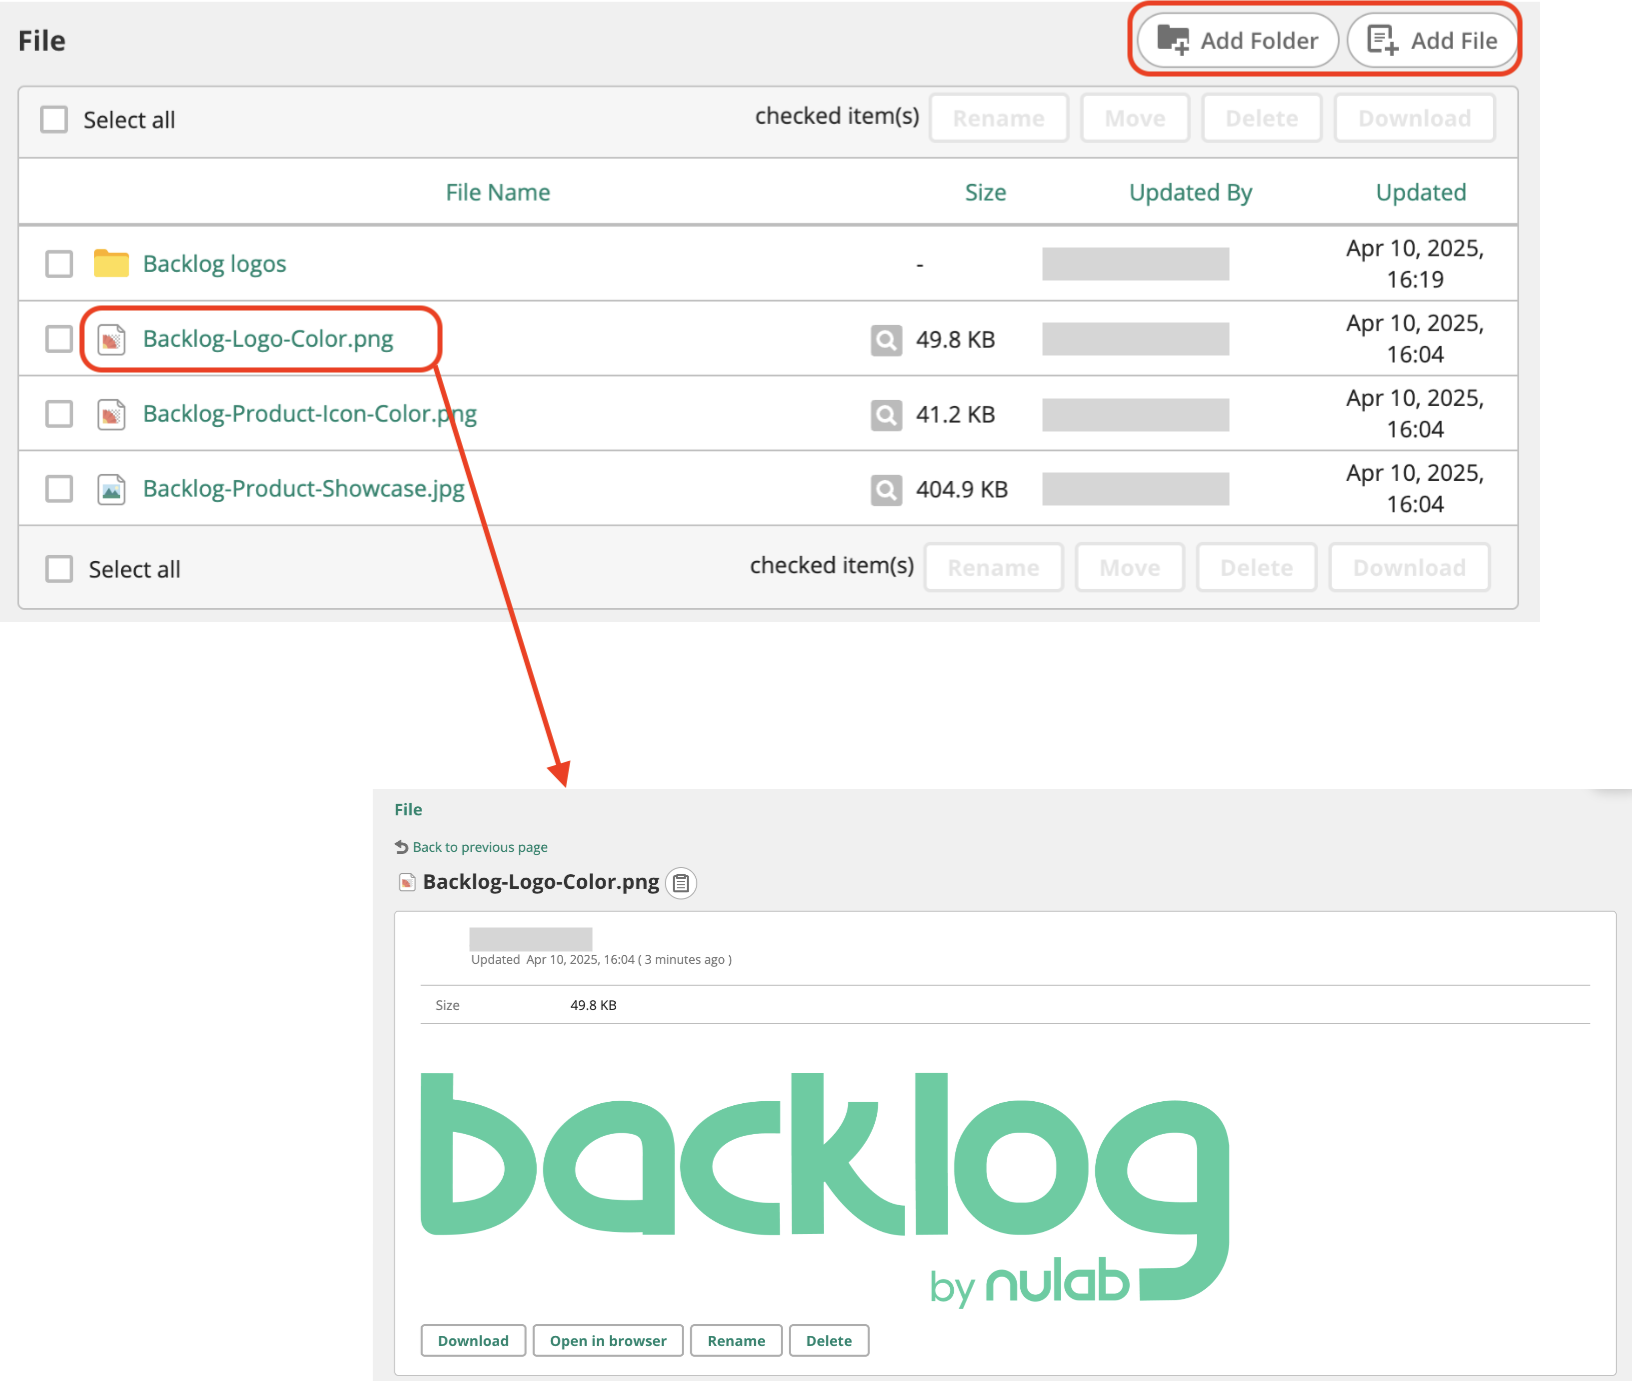This screenshot has height=1382, width=1632.
Task: Sort by the Updated By column header
Action: coord(1191,193)
